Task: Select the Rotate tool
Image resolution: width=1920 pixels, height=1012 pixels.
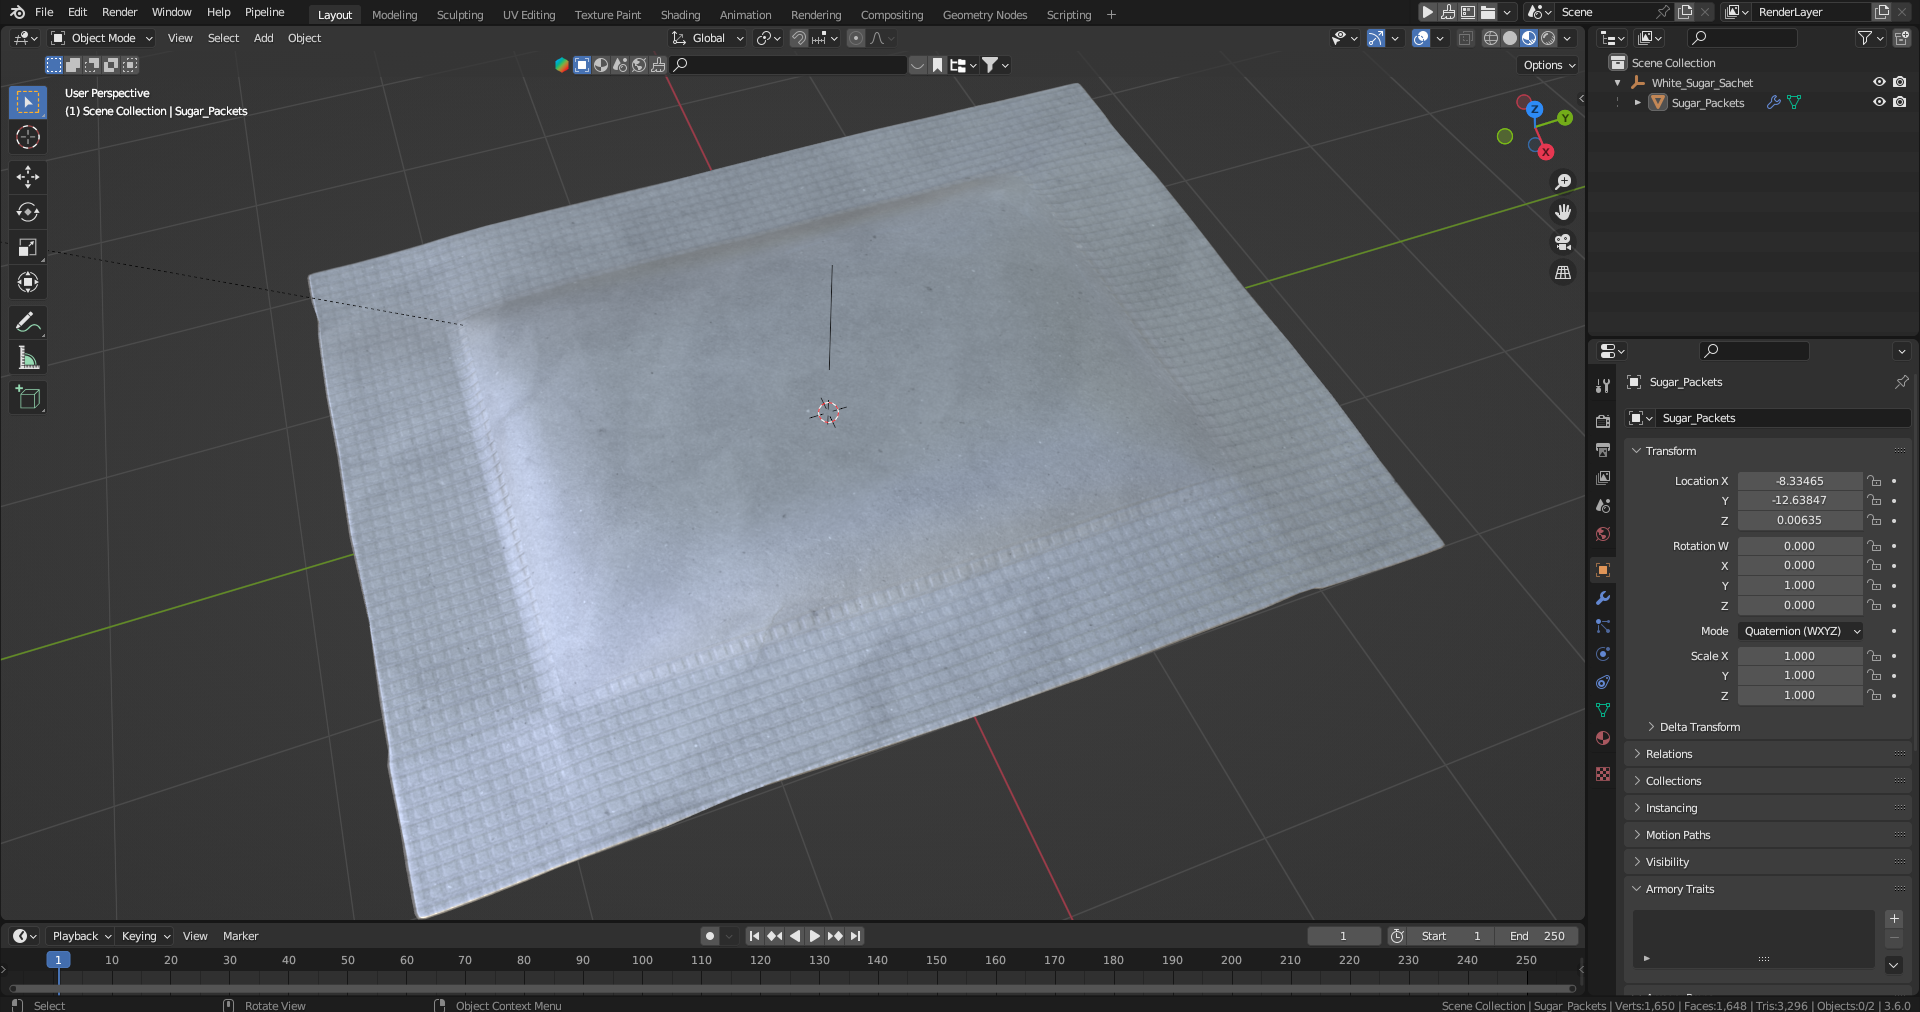Action: click(28, 212)
